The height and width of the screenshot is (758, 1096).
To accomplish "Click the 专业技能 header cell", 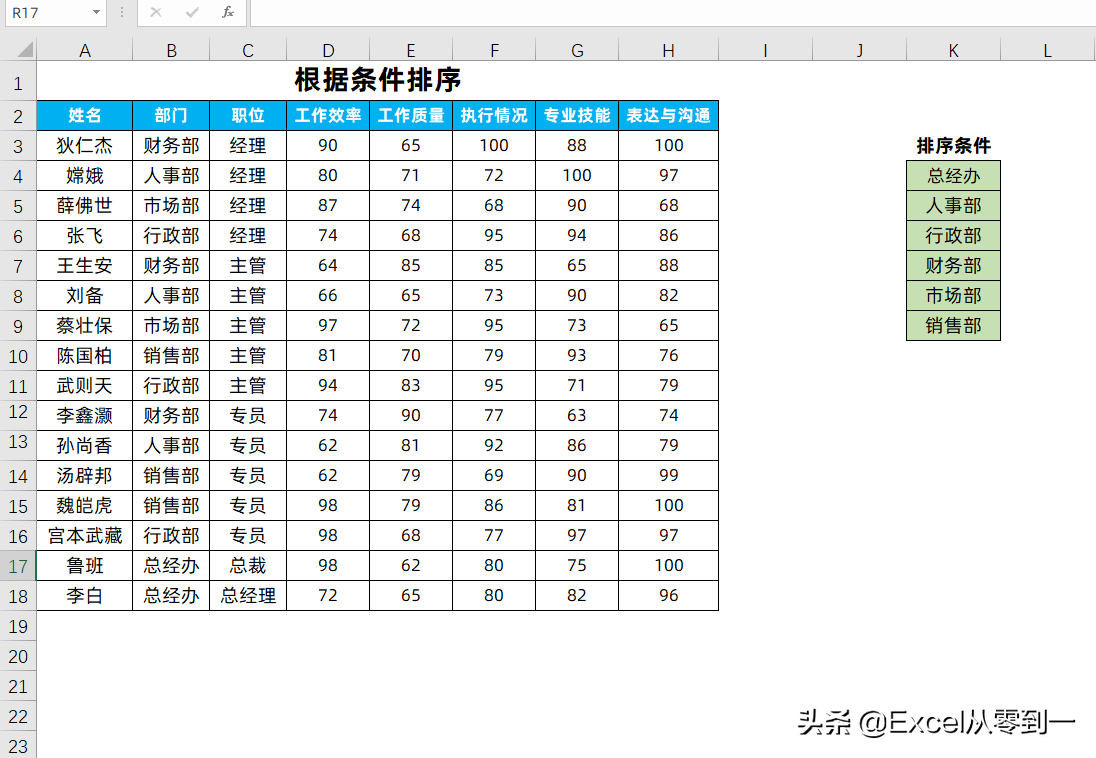I will point(577,115).
